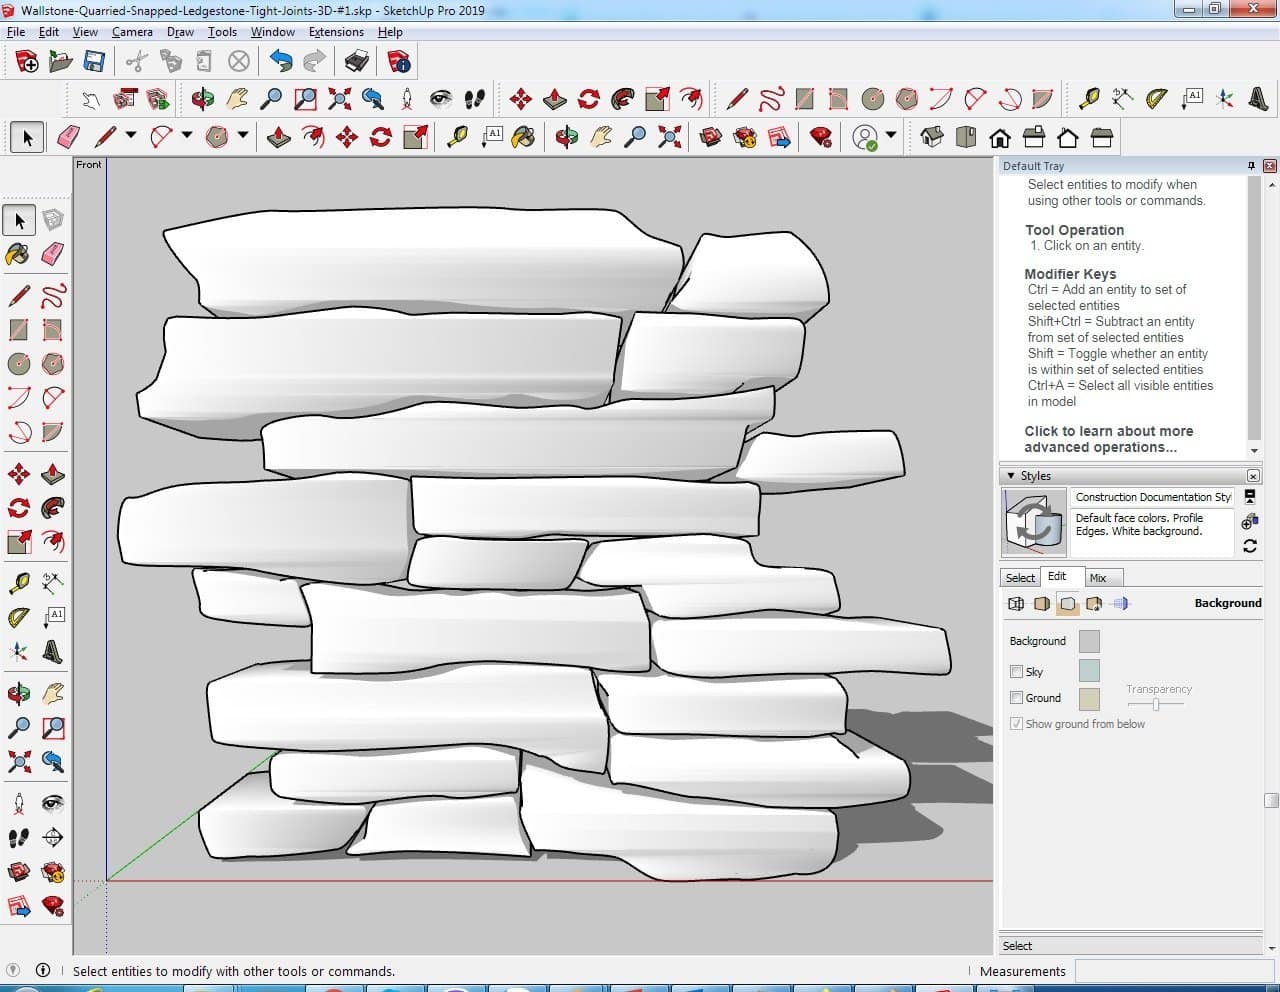Open the line tool dropdown arrow

[131, 136]
